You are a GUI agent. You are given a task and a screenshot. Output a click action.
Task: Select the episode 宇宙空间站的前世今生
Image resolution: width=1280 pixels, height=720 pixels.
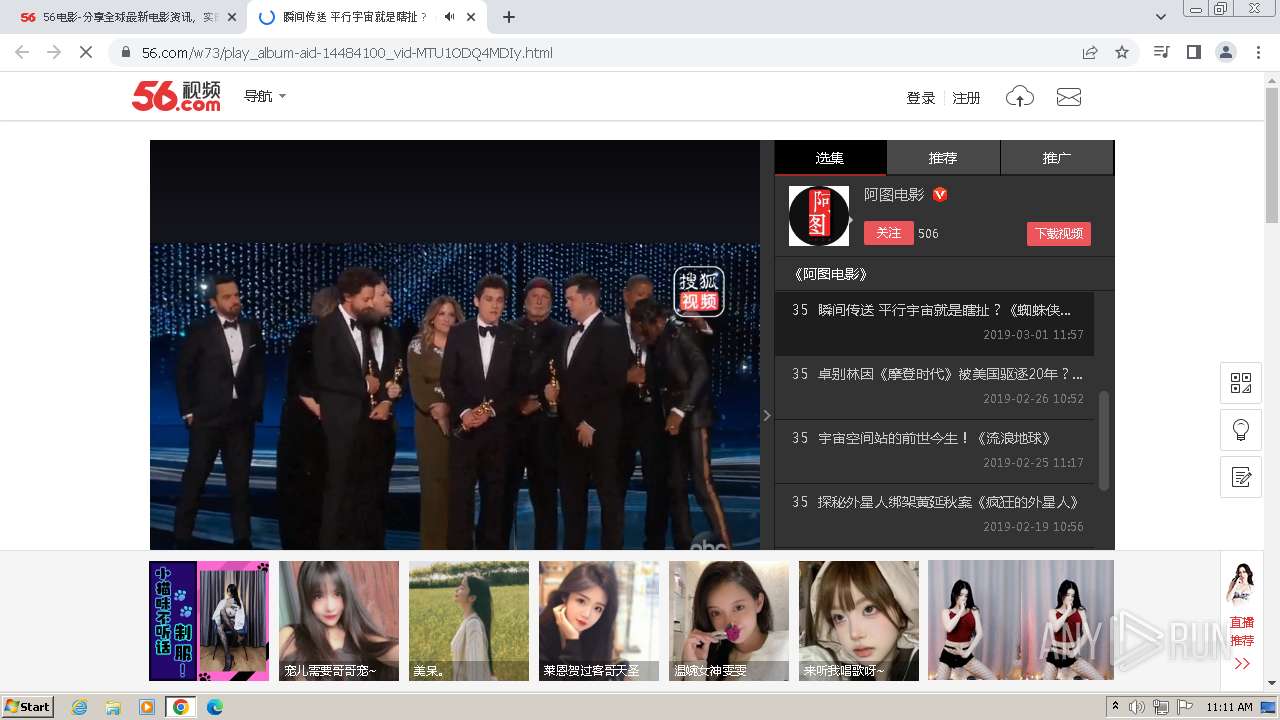click(x=934, y=451)
